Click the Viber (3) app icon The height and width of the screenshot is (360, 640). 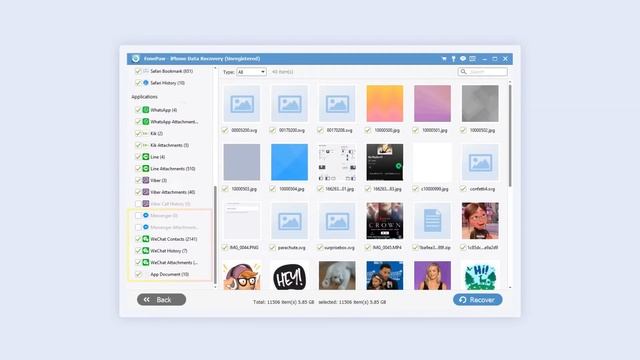pyautogui.click(x=146, y=180)
